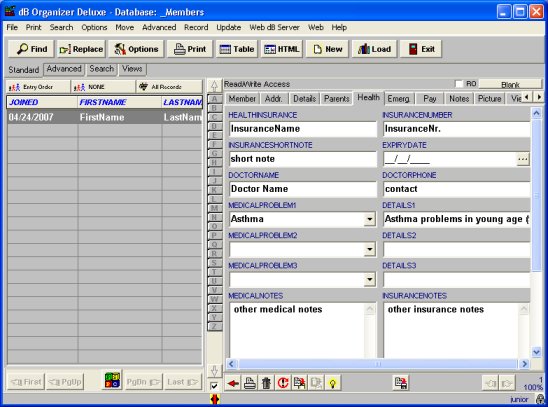
Task: Open the Advanced menu in menu bar
Action: pyautogui.click(x=159, y=28)
